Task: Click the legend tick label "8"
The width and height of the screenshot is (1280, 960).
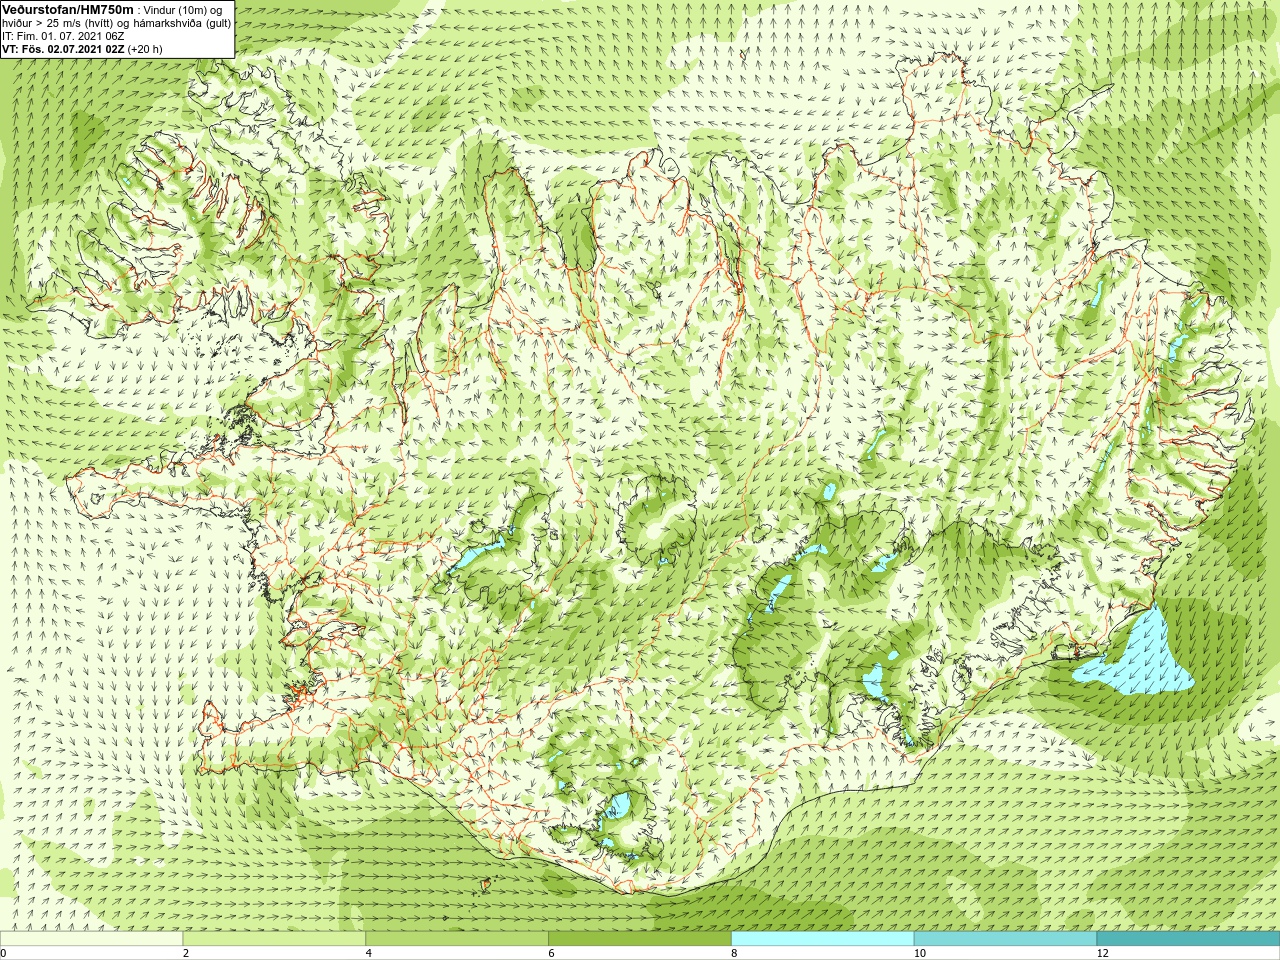Action: pos(735,953)
